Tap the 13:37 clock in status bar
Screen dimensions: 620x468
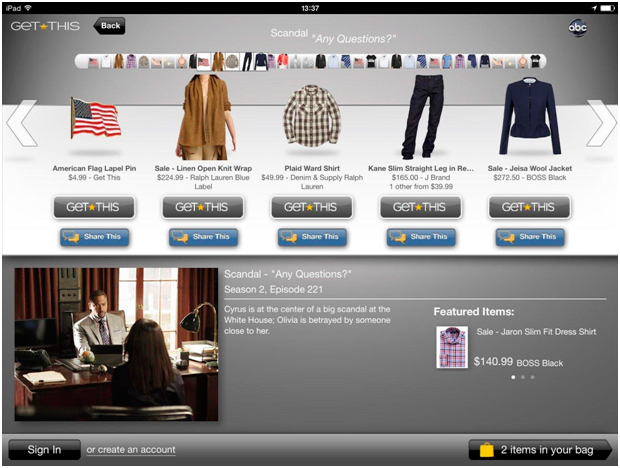tap(310, 8)
